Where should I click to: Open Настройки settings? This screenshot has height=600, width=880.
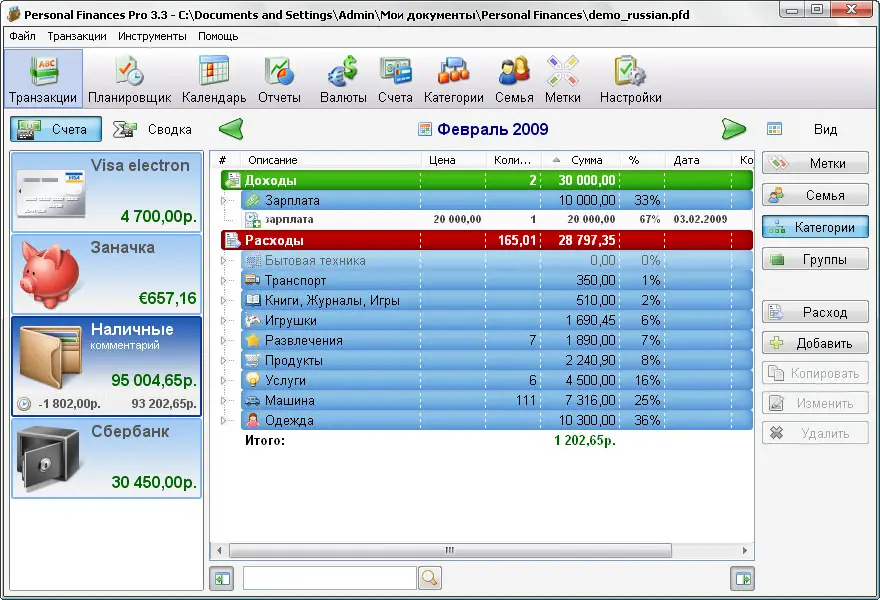630,79
